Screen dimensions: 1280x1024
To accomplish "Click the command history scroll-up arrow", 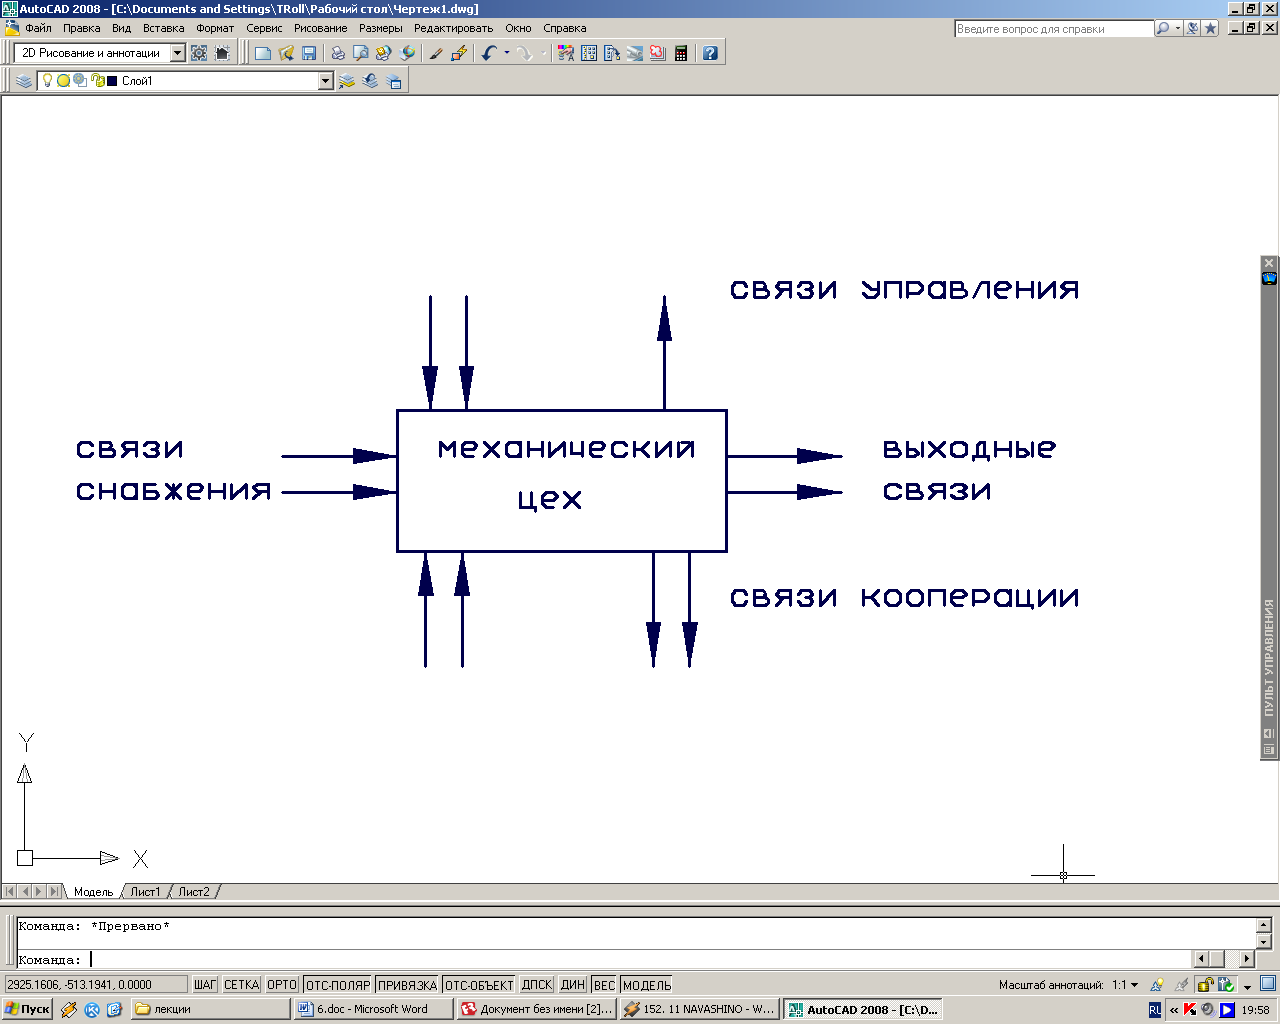I will [1263, 926].
